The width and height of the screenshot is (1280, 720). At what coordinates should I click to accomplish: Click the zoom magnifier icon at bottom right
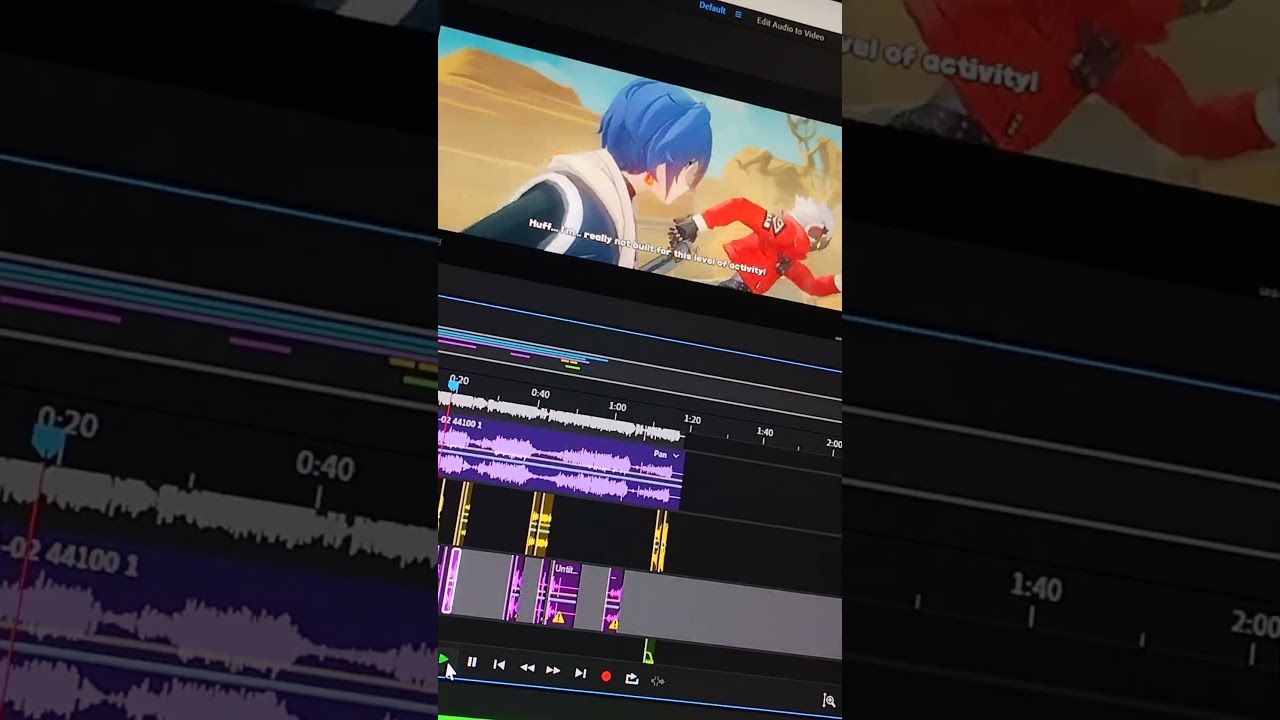coord(829,701)
